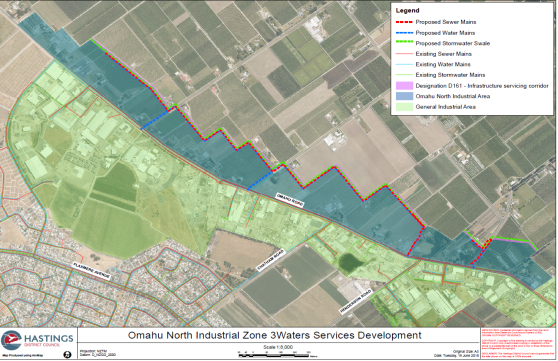
Task: Click the small round emblem below the logo
Action: pyautogui.click(x=67, y=354)
